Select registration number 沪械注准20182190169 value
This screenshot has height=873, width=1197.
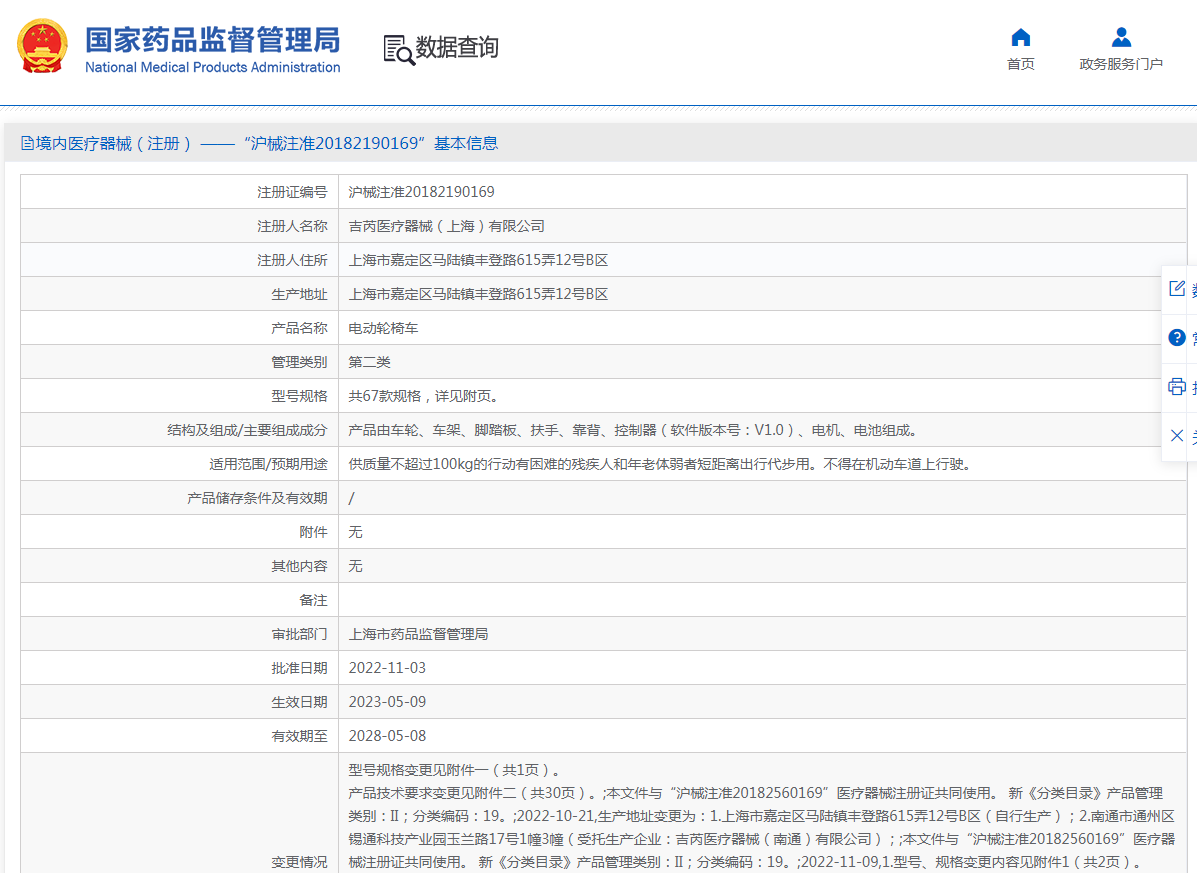[421, 192]
